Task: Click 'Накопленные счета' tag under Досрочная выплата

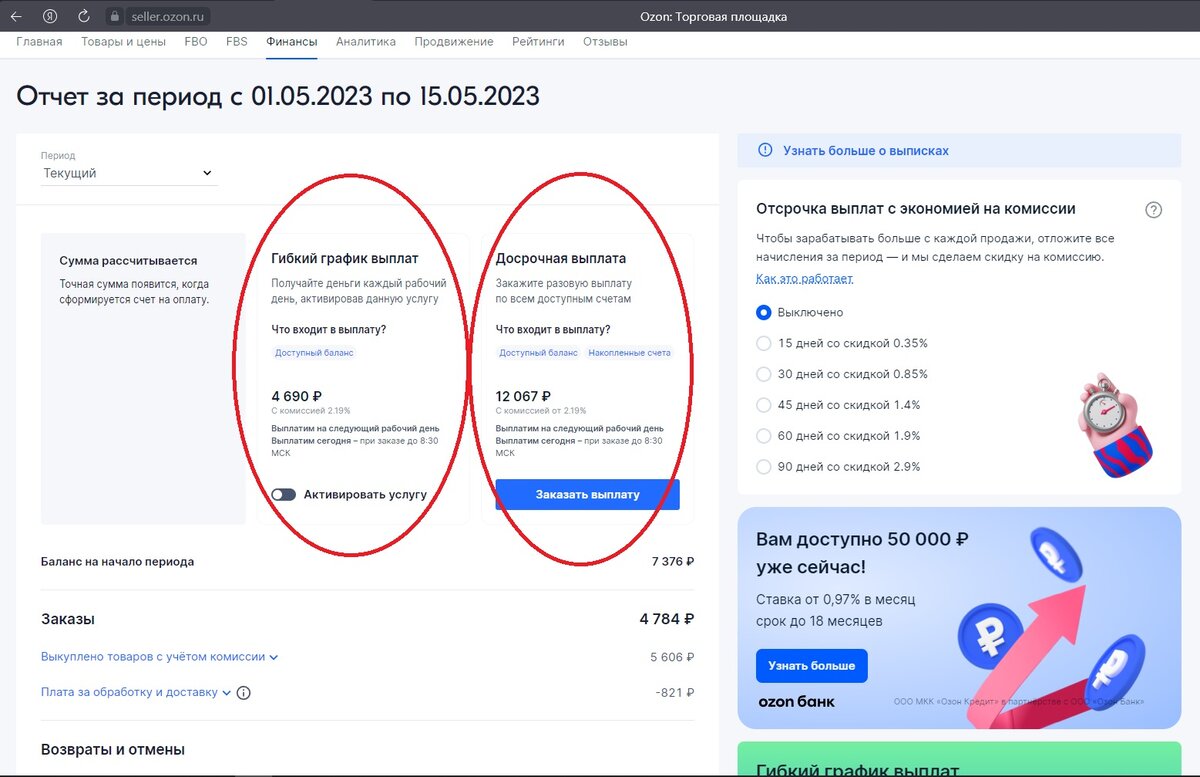Action: point(629,353)
